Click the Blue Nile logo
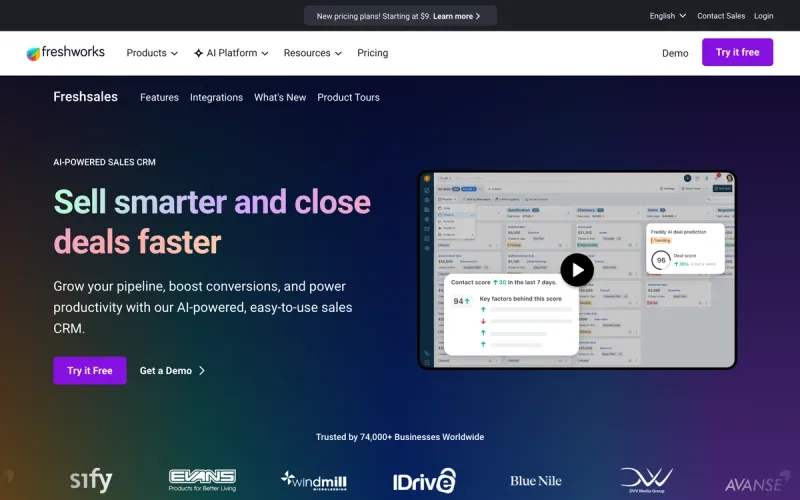 click(536, 481)
